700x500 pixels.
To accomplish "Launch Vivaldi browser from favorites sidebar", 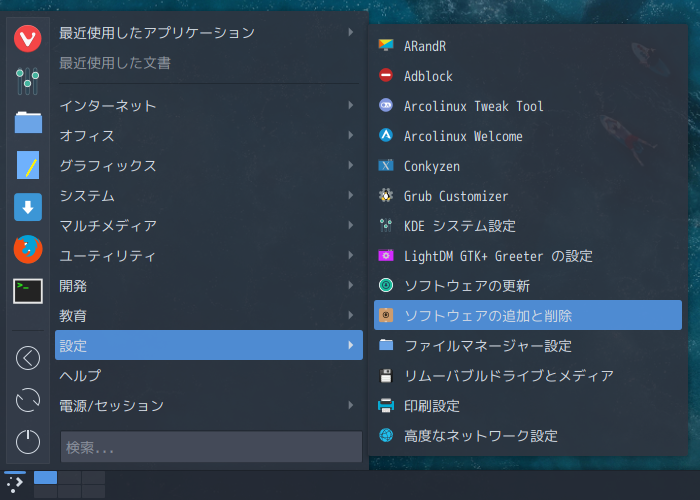I will point(28,39).
